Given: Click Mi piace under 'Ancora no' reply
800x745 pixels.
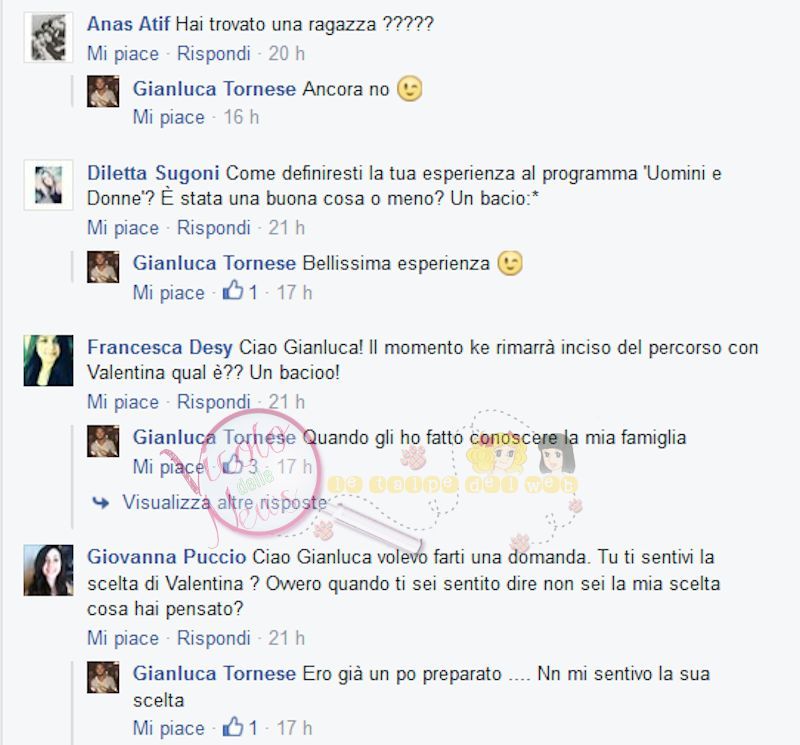Looking at the screenshot, I should pos(169,117).
